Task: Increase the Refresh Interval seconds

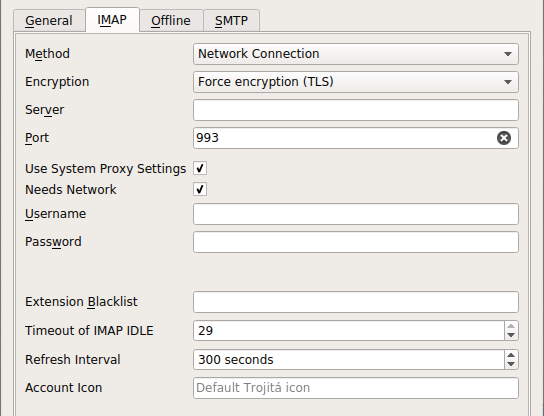Action: [x=511, y=355]
